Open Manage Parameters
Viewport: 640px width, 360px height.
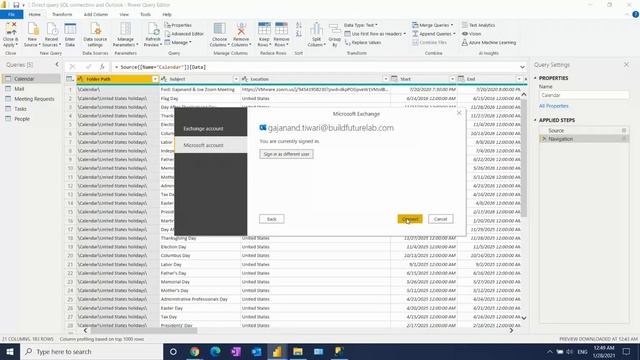(x=125, y=35)
